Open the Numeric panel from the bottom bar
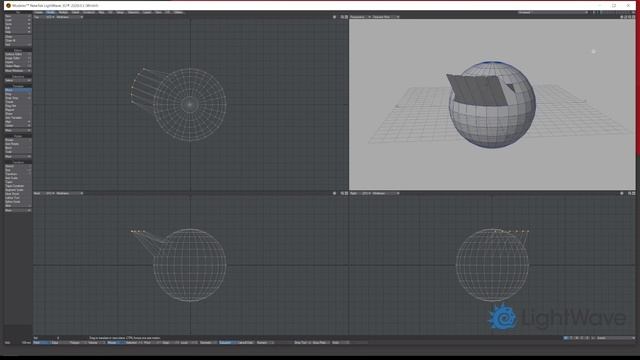 pyautogui.click(x=265, y=343)
